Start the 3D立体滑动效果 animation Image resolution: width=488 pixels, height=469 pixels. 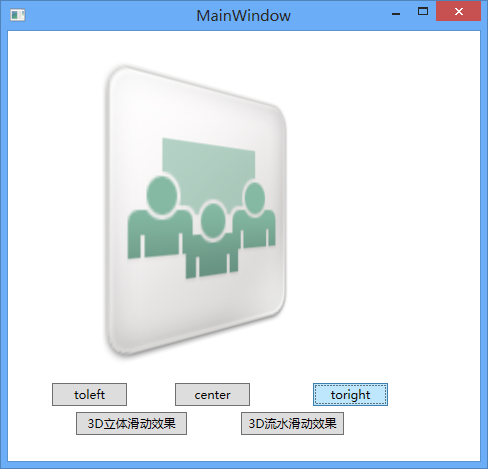click(131, 423)
